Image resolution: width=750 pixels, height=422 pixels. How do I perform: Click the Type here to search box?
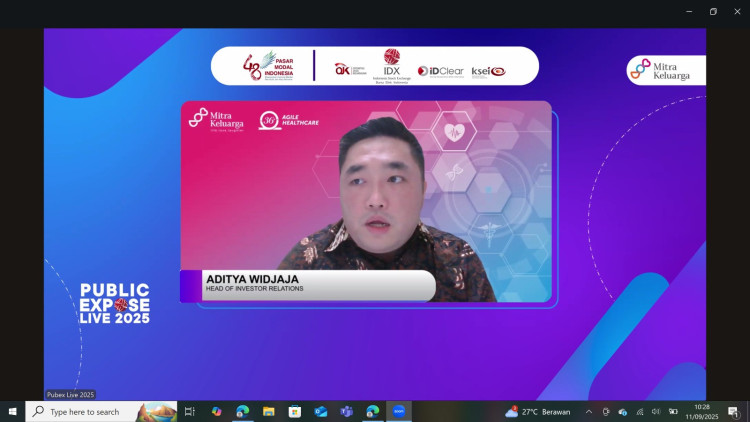tap(101, 411)
